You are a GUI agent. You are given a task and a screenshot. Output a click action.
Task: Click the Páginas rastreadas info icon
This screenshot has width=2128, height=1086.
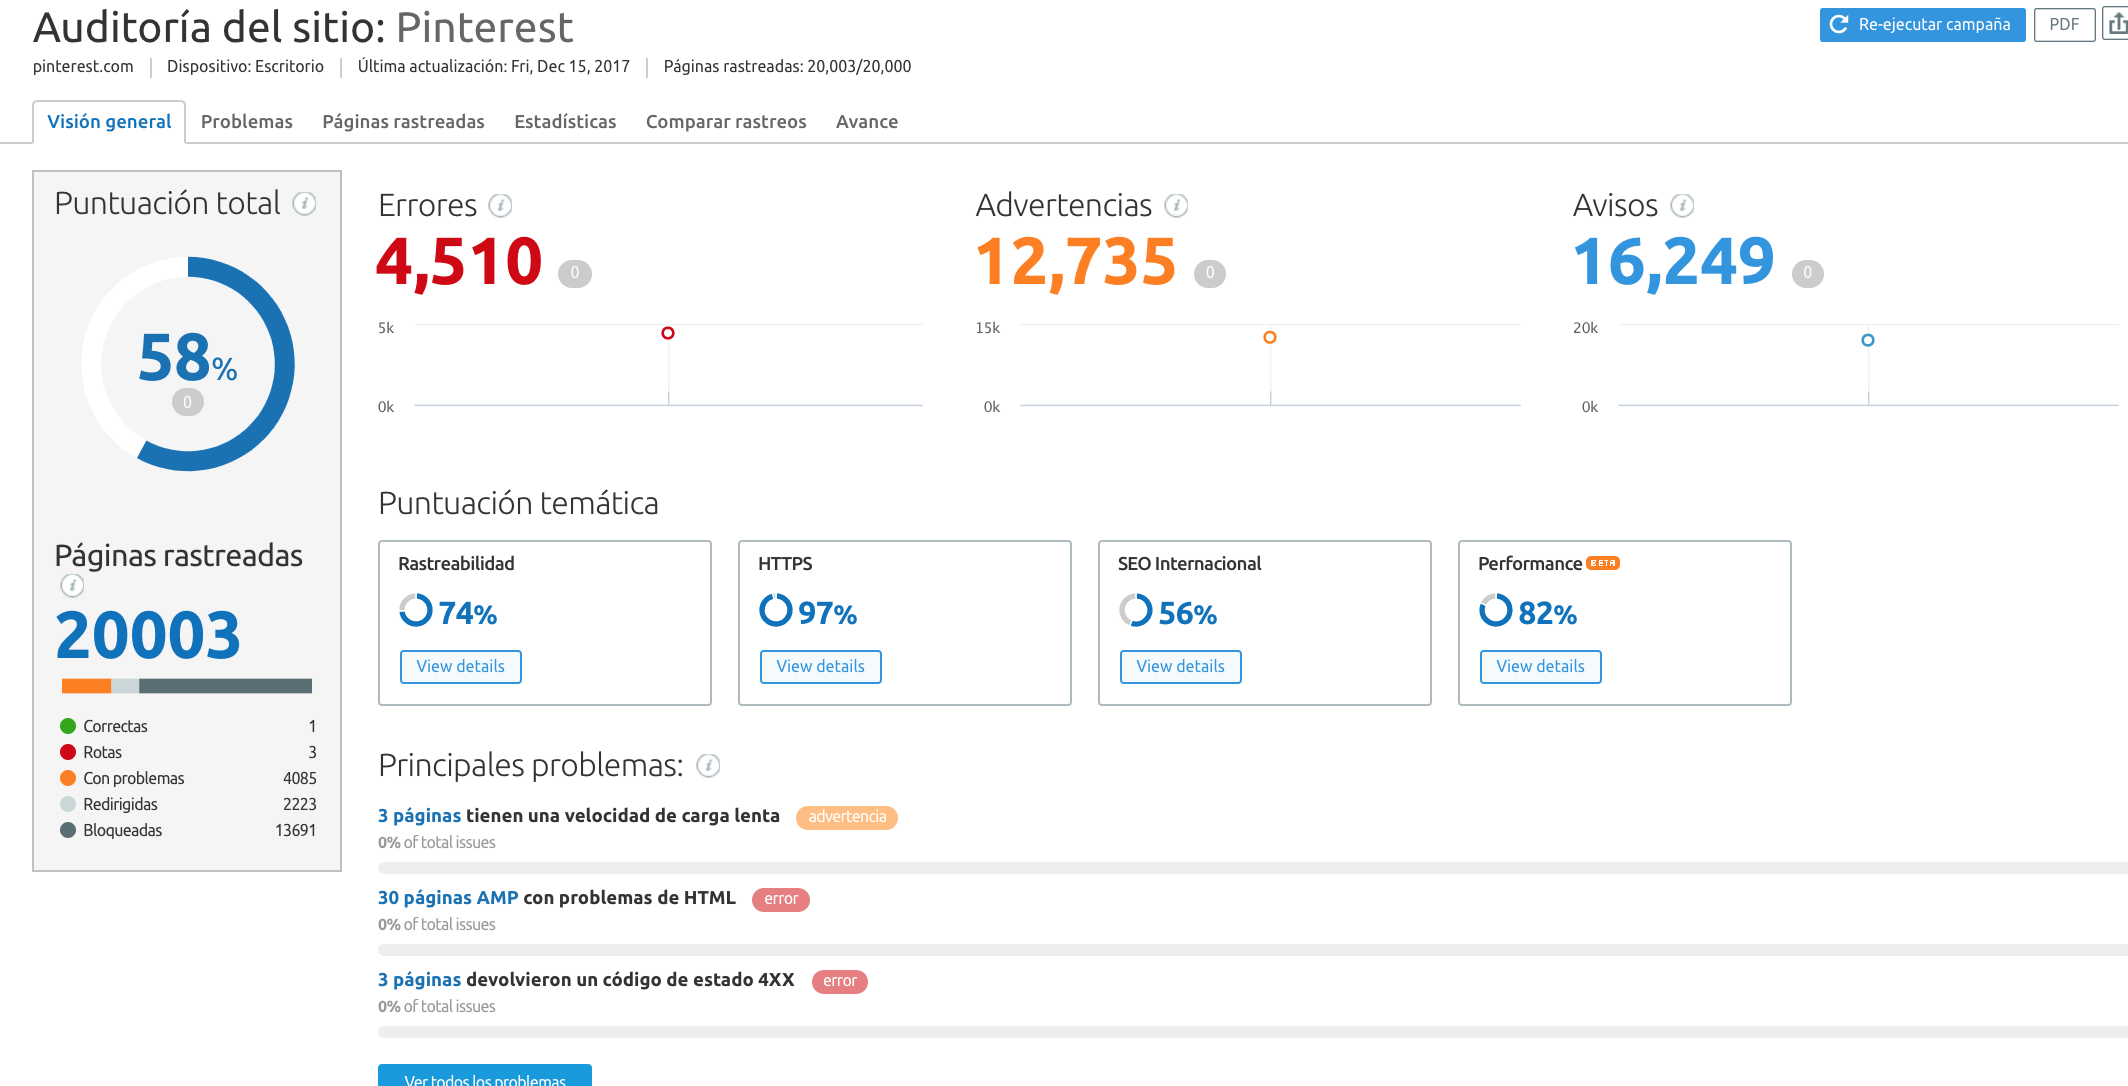point(72,586)
